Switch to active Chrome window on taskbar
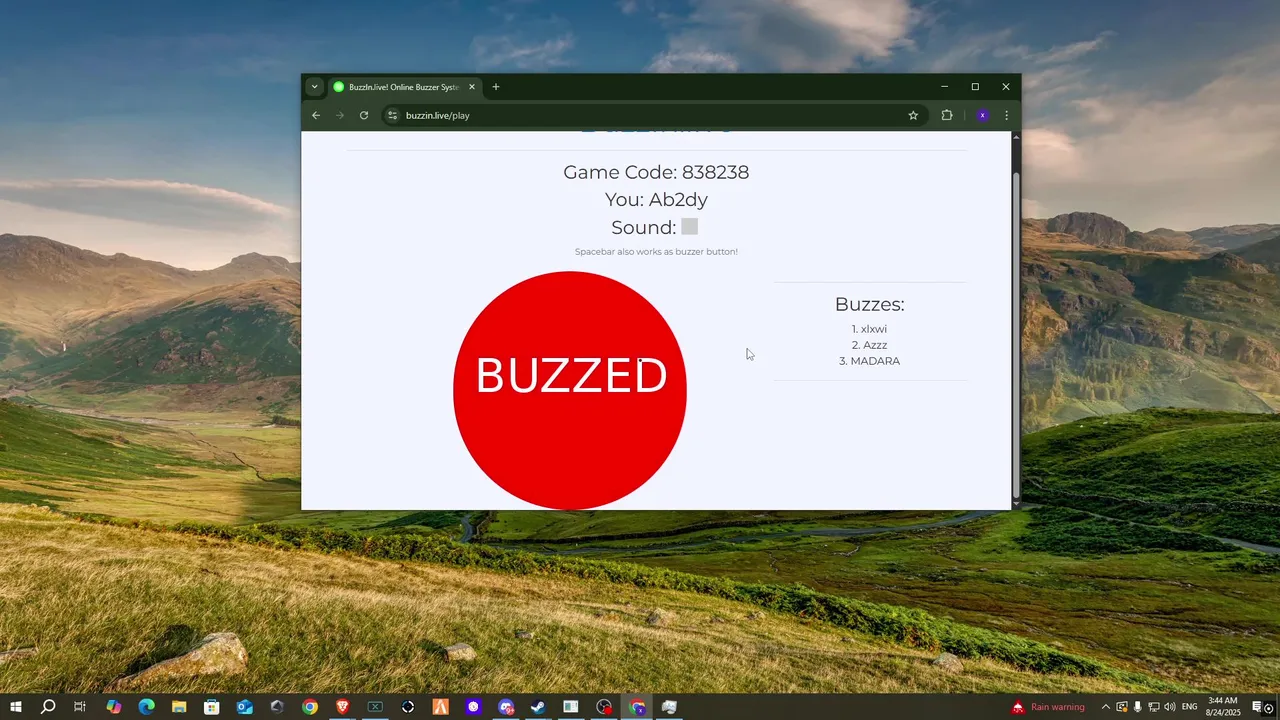This screenshot has width=1280, height=720. [x=637, y=707]
